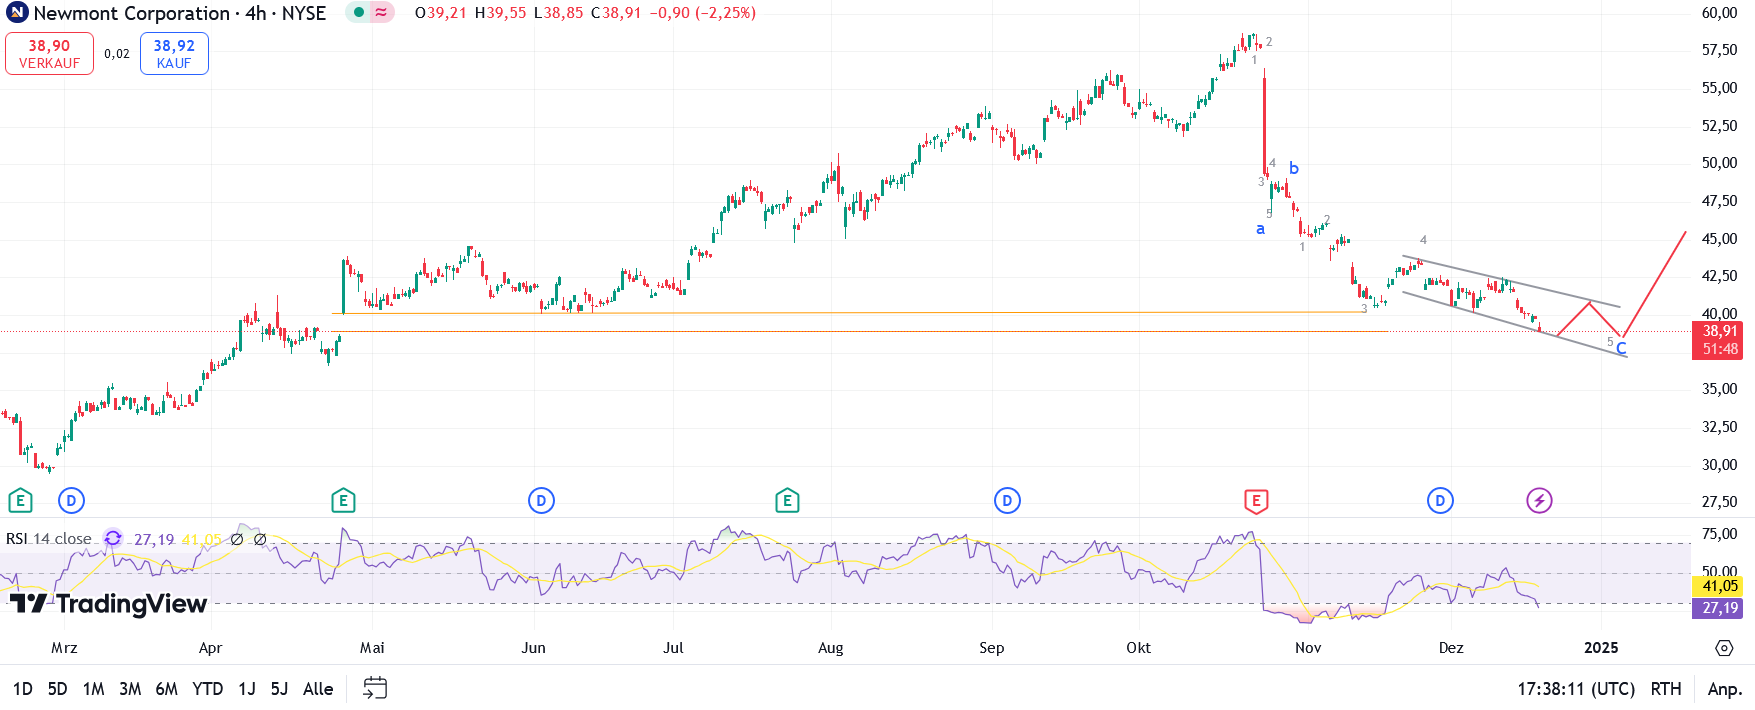
Task: Click the blue D dividend marker near Jun
Action: click(x=541, y=501)
